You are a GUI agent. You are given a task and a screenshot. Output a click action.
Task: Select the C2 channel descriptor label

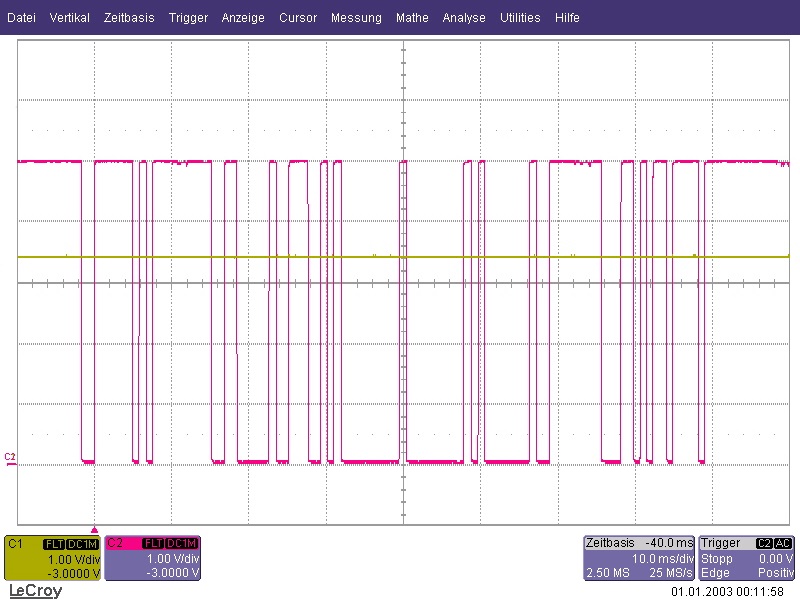(x=115, y=543)
